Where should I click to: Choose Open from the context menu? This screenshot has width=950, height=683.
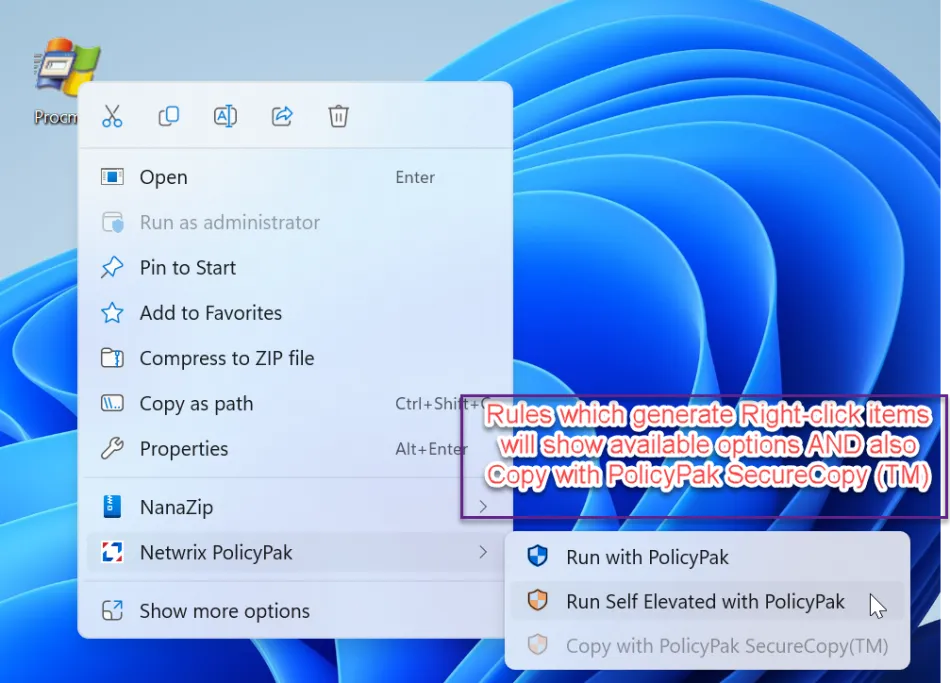point(295,177)
